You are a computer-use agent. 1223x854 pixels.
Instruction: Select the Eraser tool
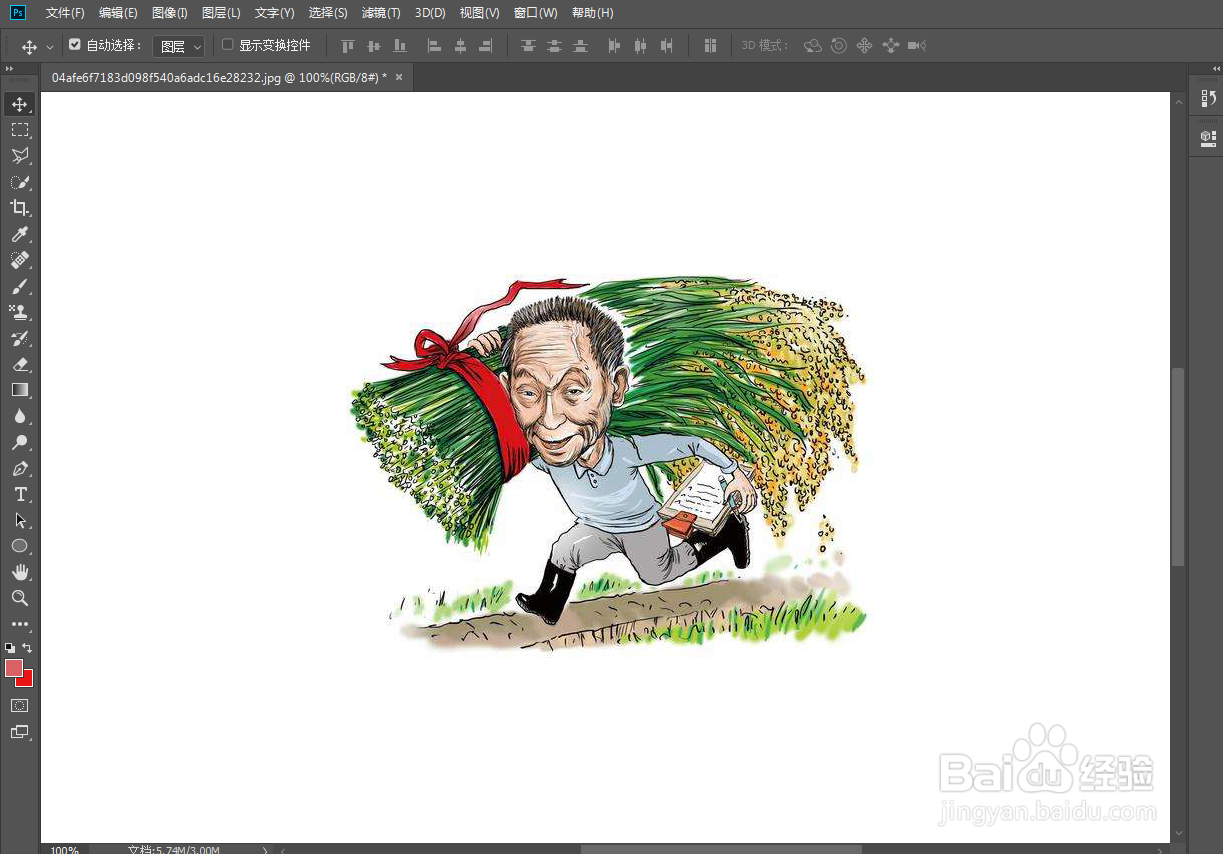click(20, 364)
